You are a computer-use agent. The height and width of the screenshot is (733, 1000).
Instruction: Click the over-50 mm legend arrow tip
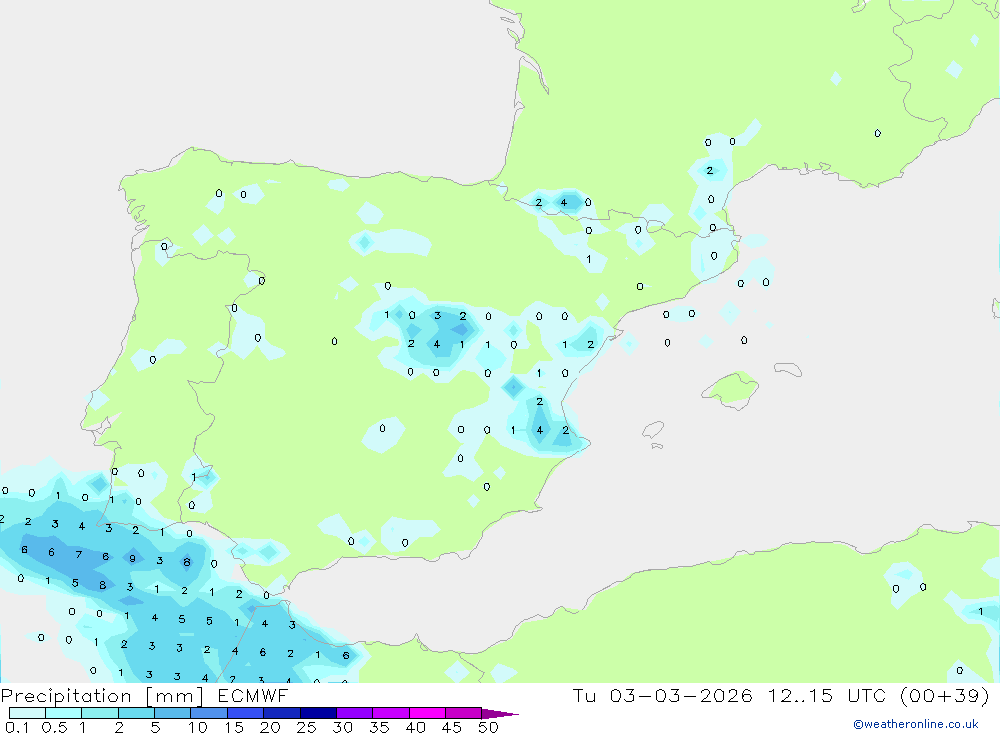coord(500,714)
